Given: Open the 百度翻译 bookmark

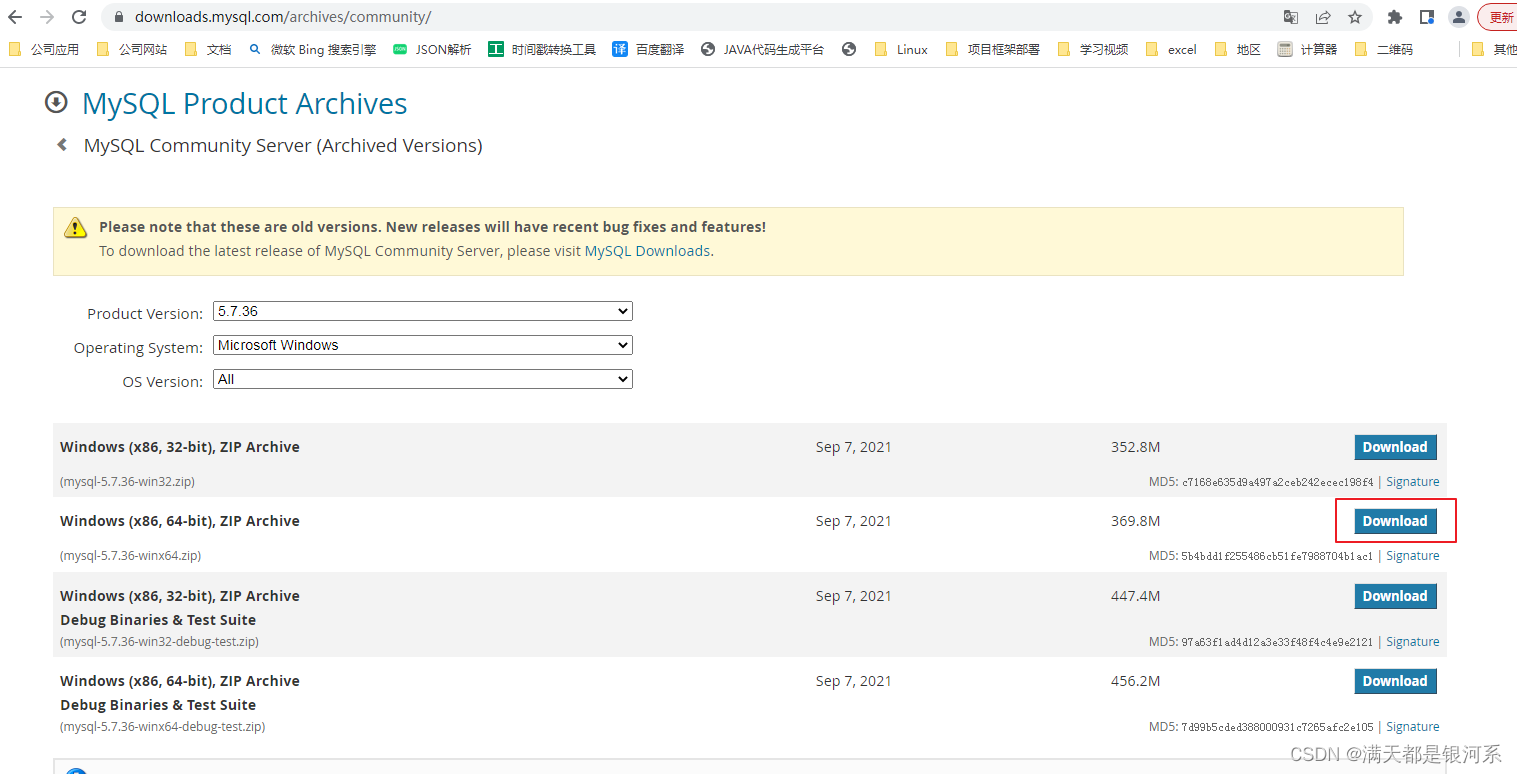Looking at the screenshot, I should (x=648, y=49).
